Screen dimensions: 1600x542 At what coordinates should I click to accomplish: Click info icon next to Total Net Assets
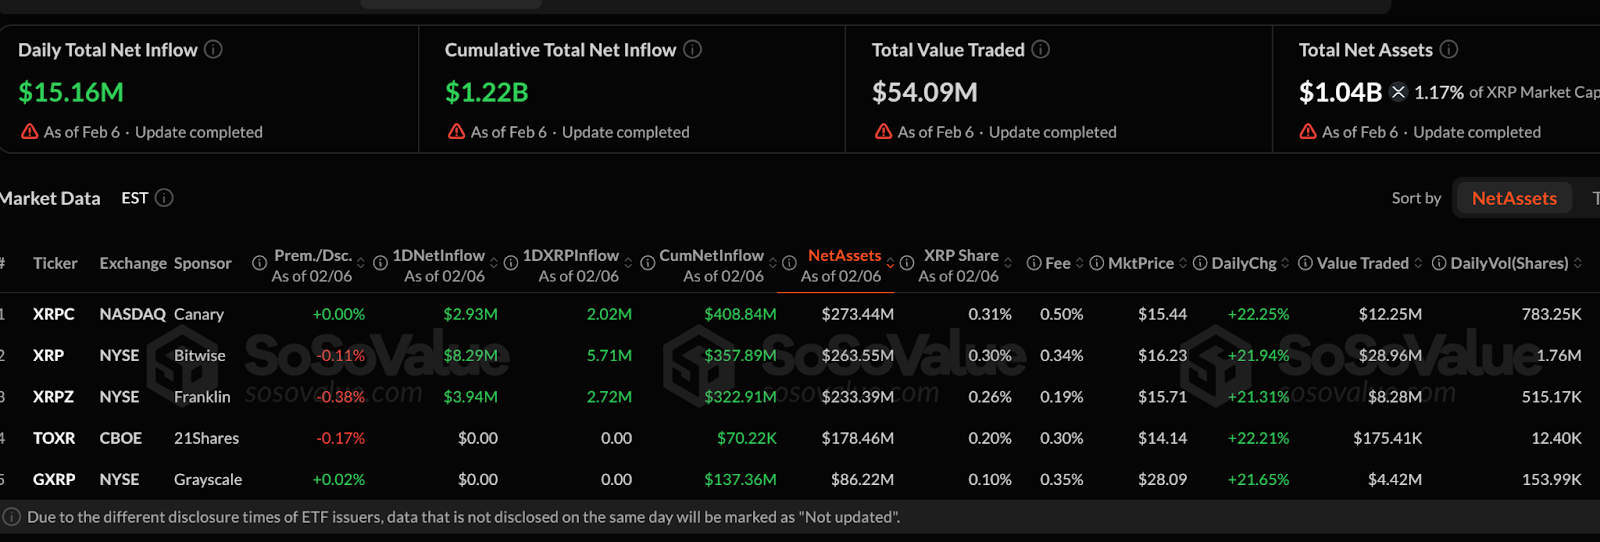click(1448, 49)
